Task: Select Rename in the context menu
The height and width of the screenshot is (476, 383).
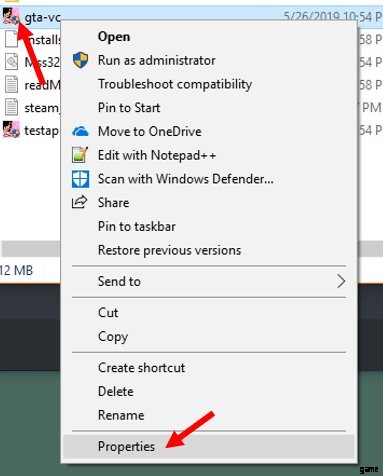Action: 121,415
